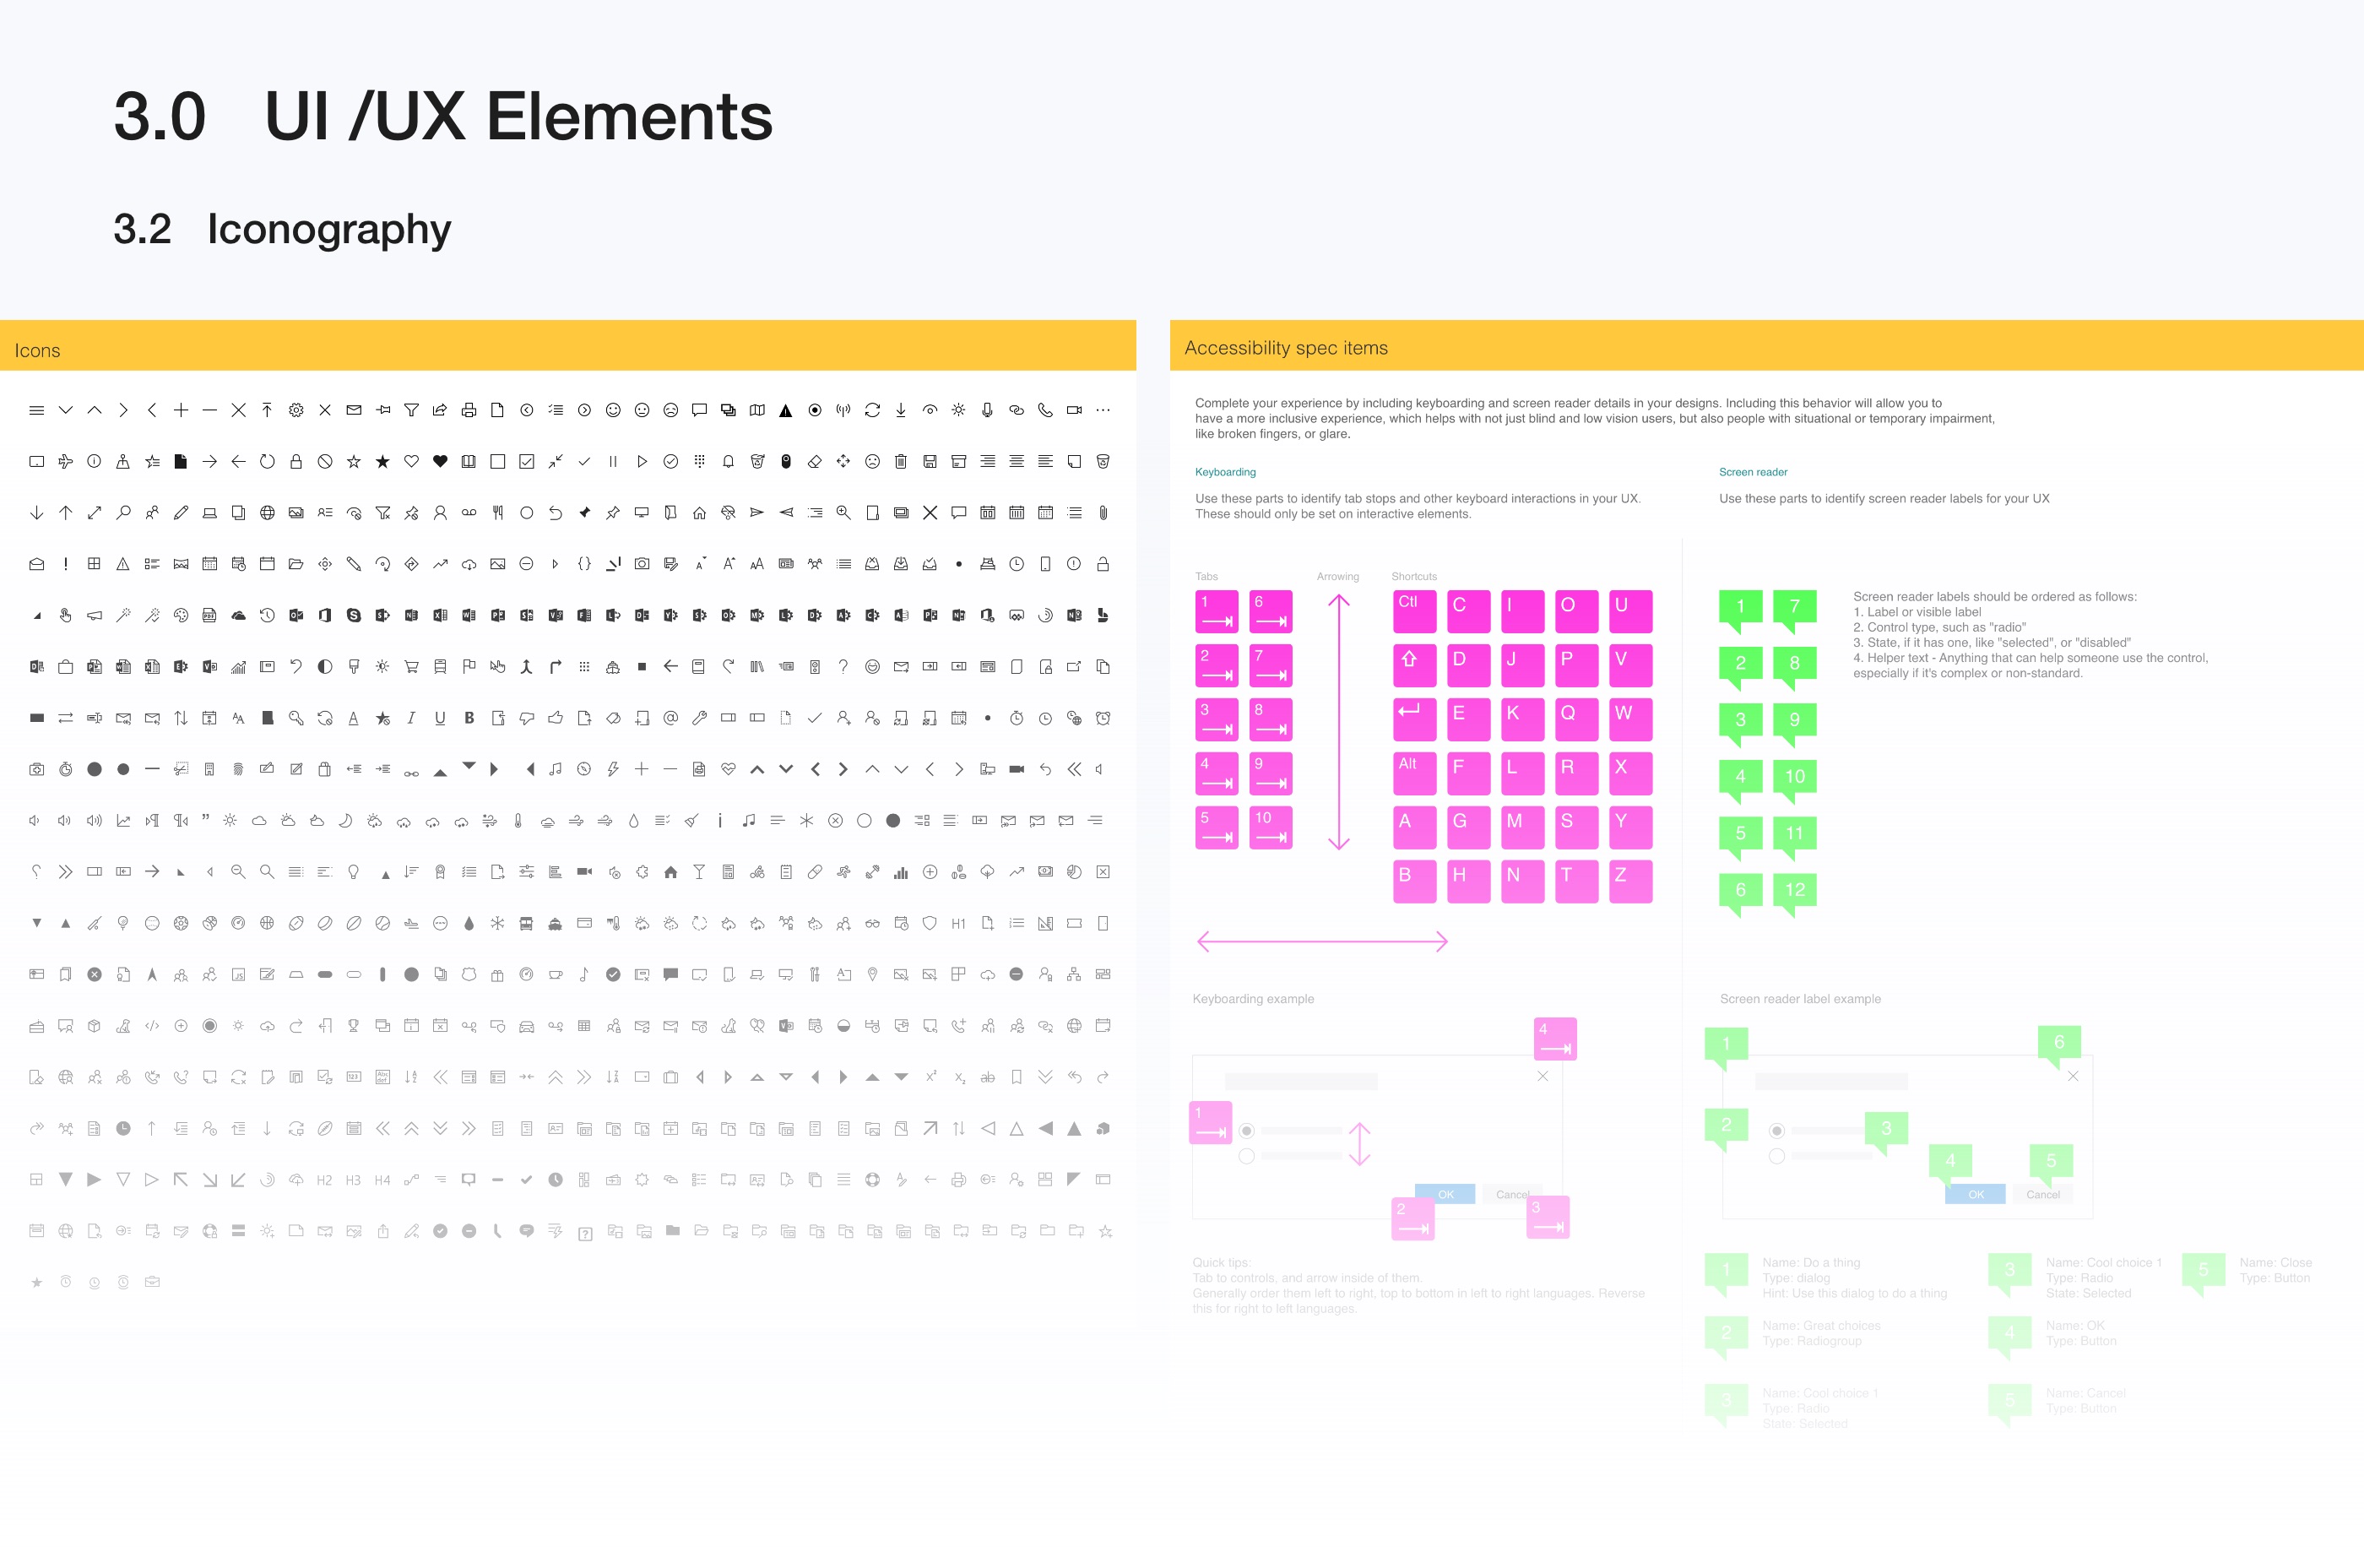Screen dimensions: 2364x1568
Task: Click the ellipsis more icon ending the top icon row
Action: [x=1103, y=410]
